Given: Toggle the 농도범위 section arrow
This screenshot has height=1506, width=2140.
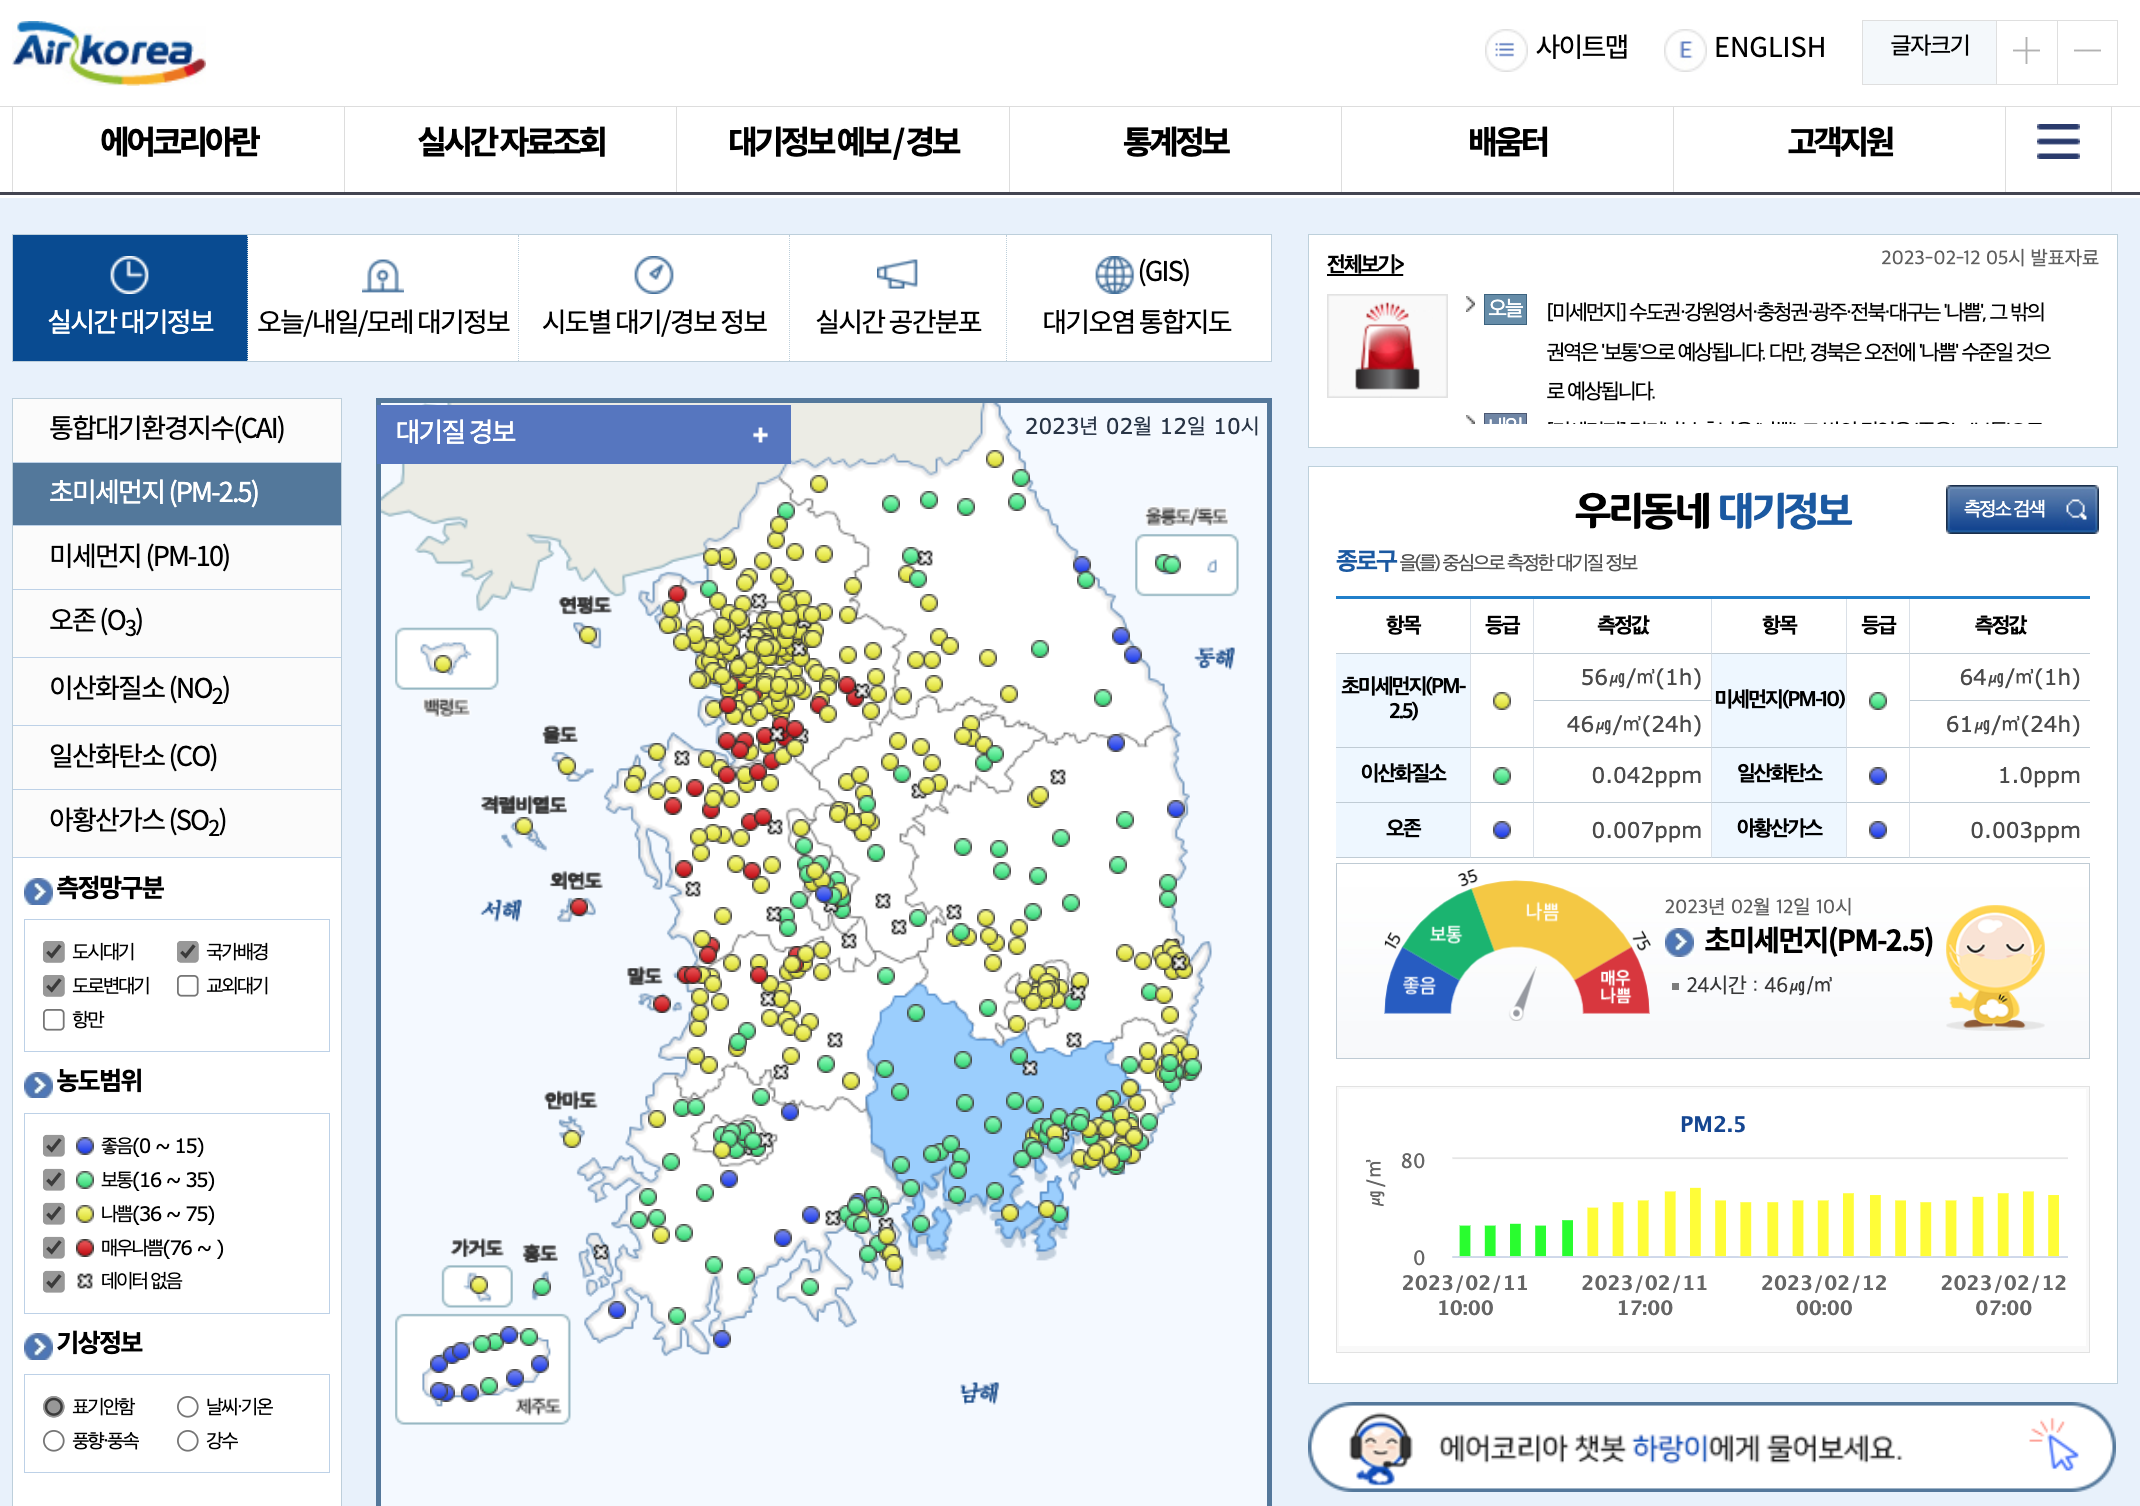Looking at the screenshot, I should pyautogui.click(x=38, y=1084).
